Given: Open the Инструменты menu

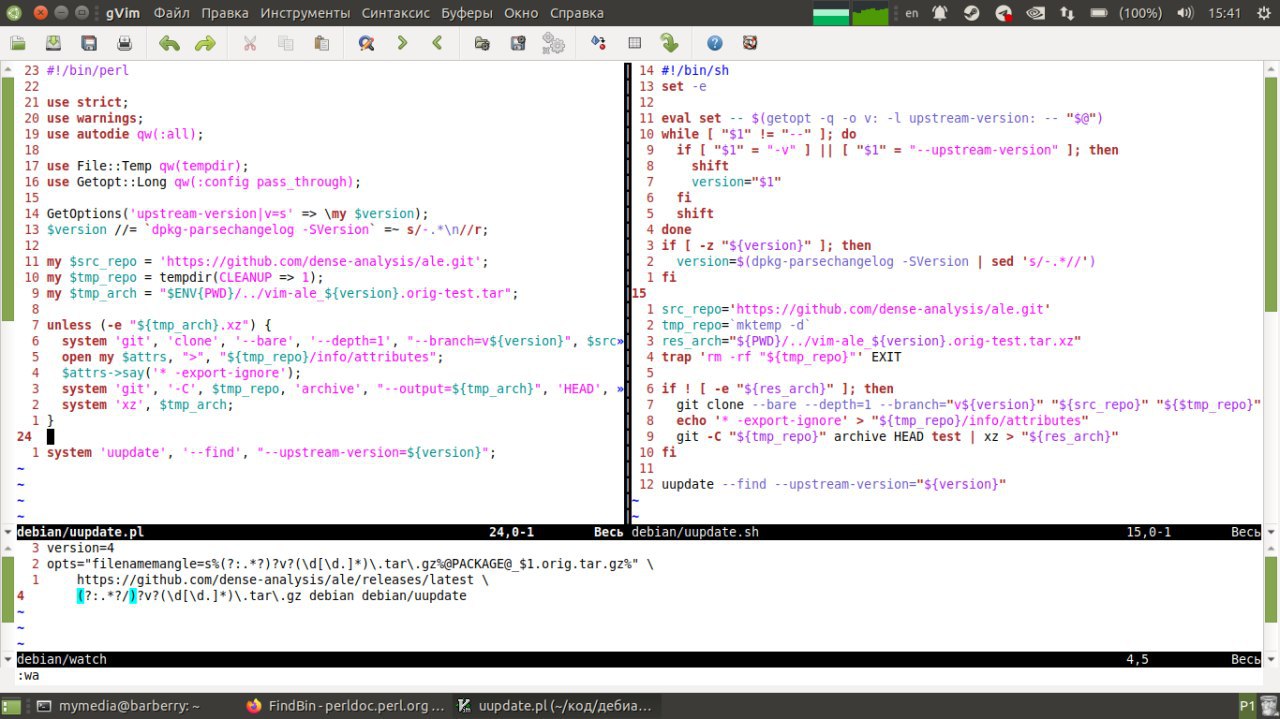Looking at the screenshot, I should pyautogui.click(x=305, y=13).
